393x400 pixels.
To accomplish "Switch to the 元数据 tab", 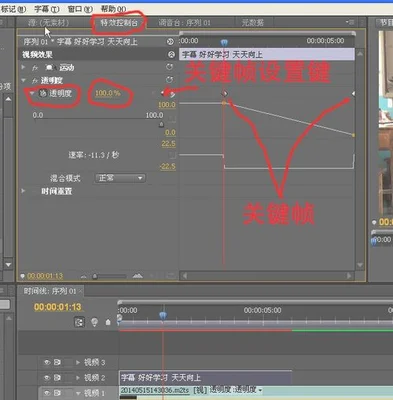I will pyautogui.click(x=252, y=23).
